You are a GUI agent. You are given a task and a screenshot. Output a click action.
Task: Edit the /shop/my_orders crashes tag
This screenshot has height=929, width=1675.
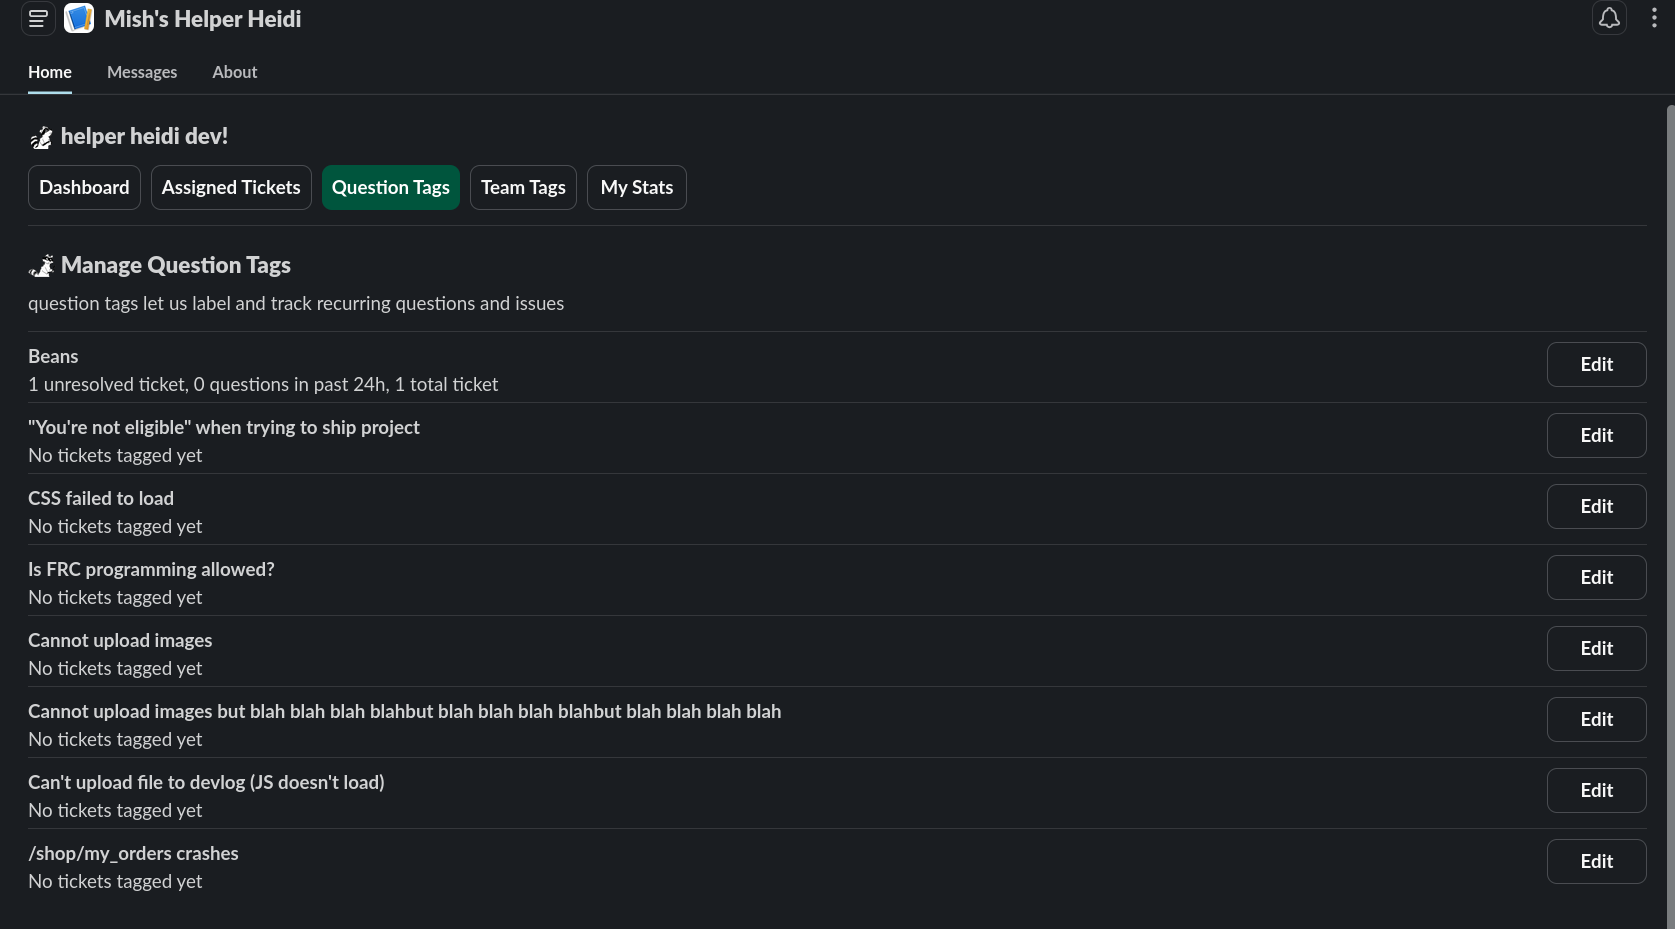tap(1596, 862)
